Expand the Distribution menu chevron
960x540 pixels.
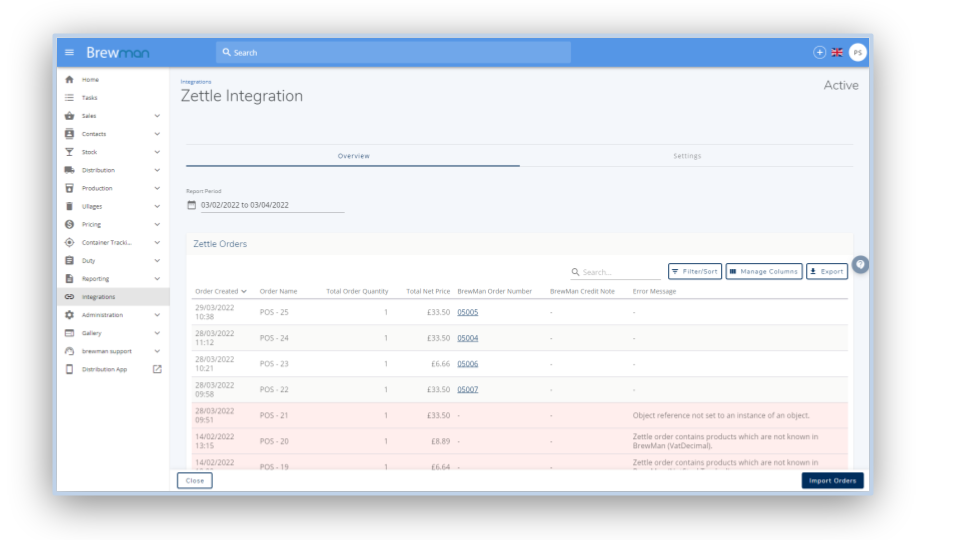click(x=157, y=170)
